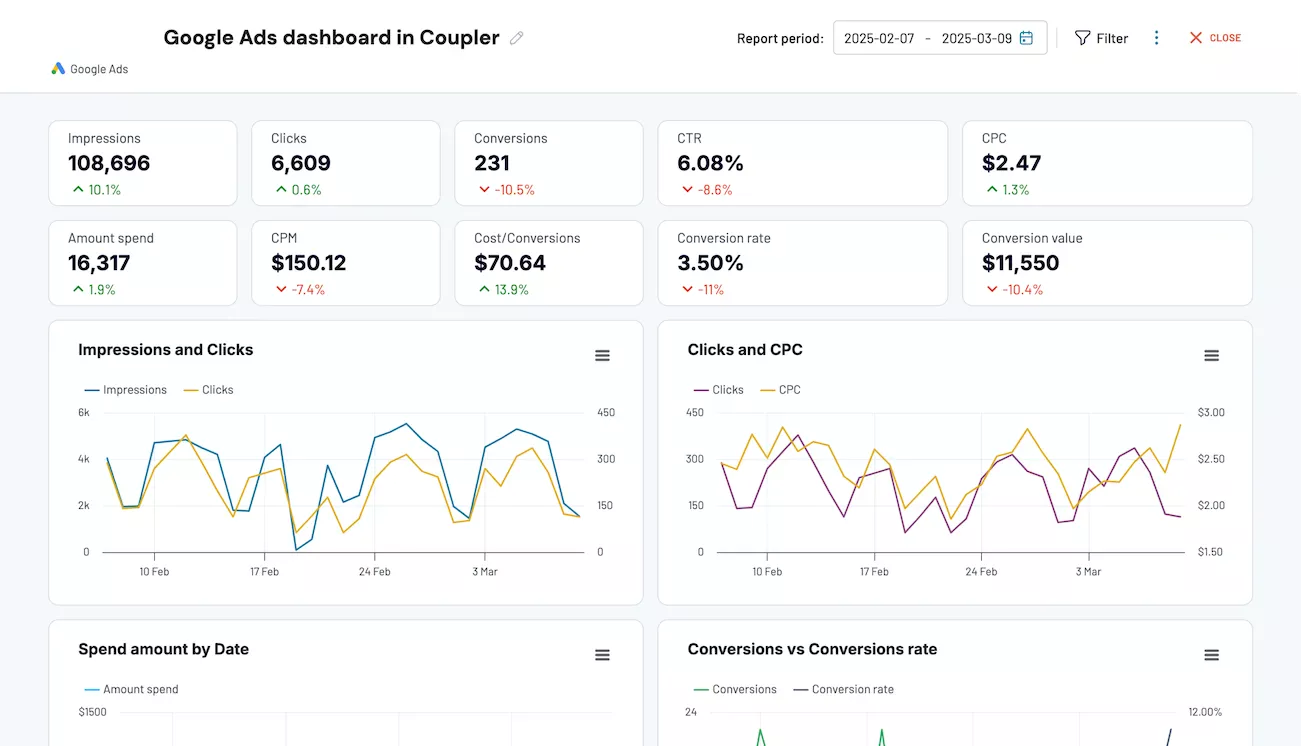Image resolution: width=1301 pixels, height=746 pixels.
Task: Open the three-dot more options menu
Action: point(1156,38)
